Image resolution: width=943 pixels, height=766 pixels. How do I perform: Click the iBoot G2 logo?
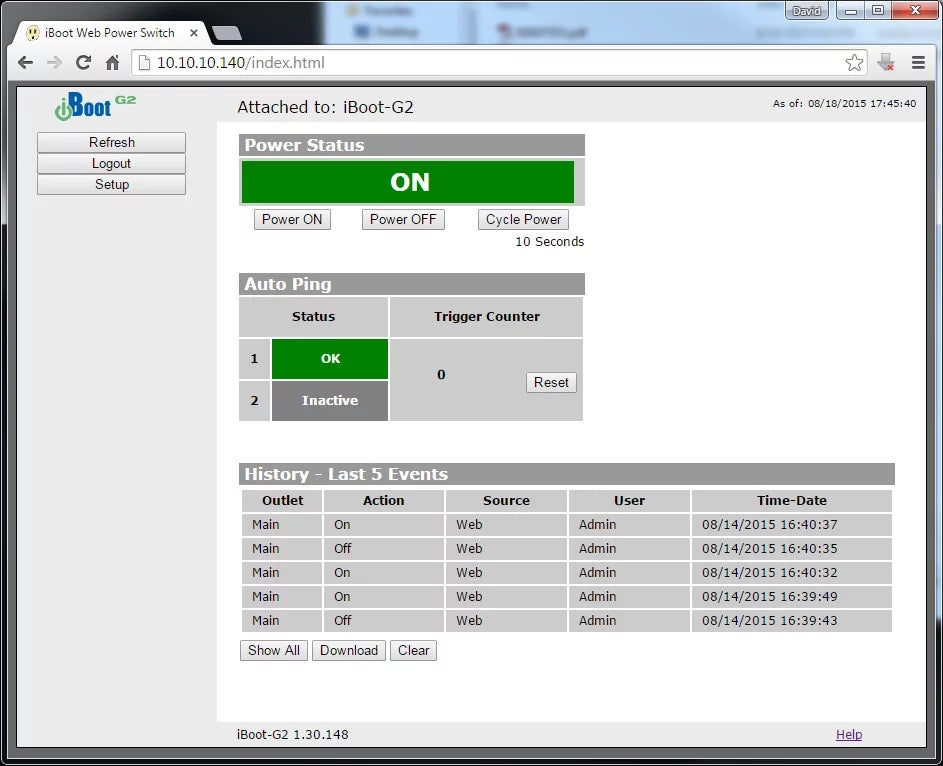95,106
